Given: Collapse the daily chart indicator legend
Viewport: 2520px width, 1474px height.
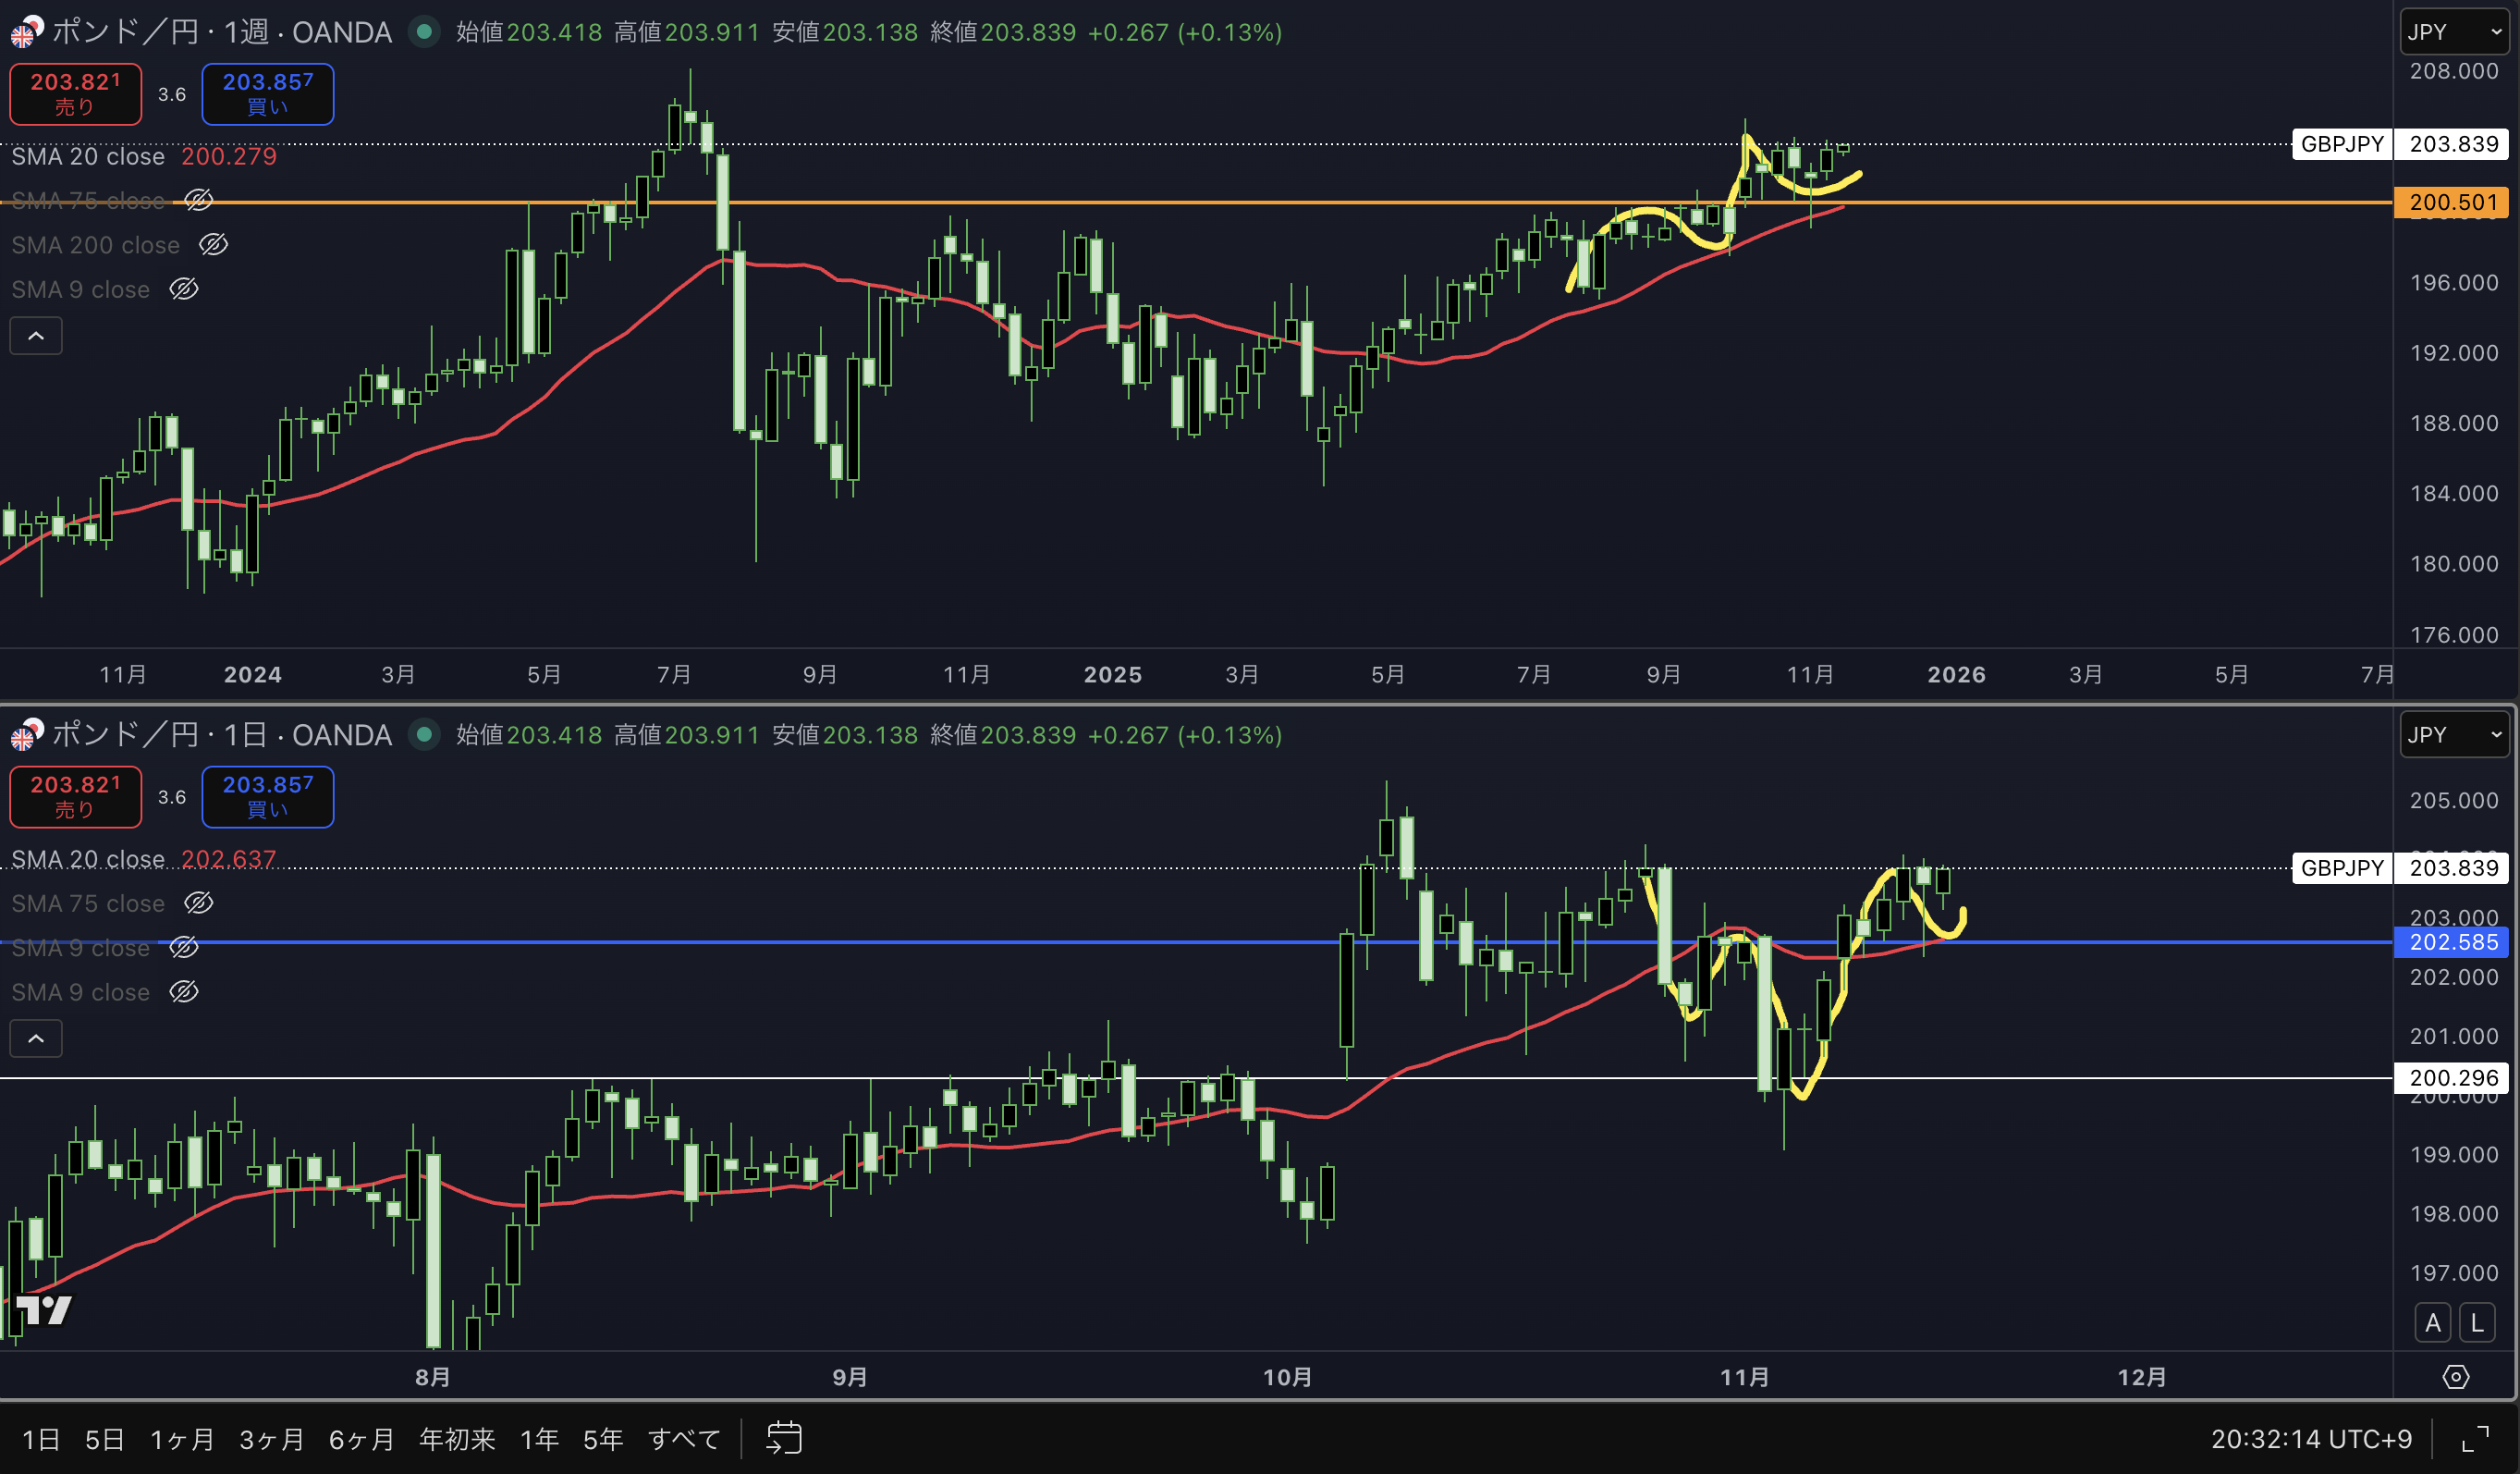Looking at the screenshot, I should click(x=36, y=1039).
